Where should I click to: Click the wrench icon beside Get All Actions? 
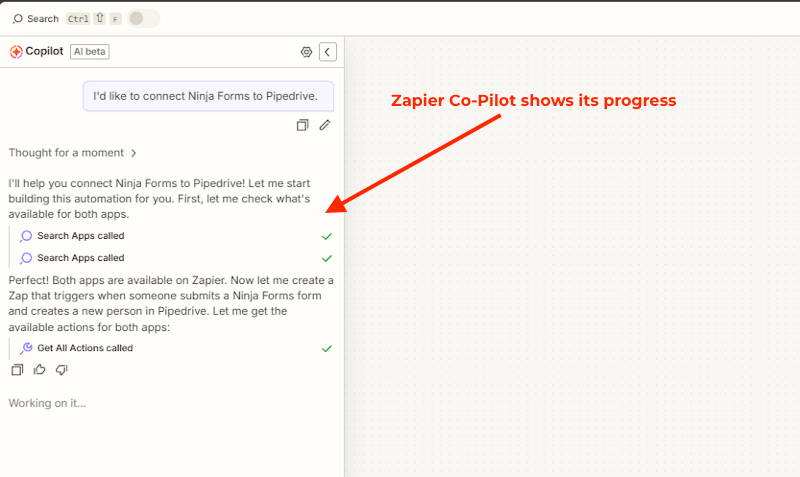(26, 348)
